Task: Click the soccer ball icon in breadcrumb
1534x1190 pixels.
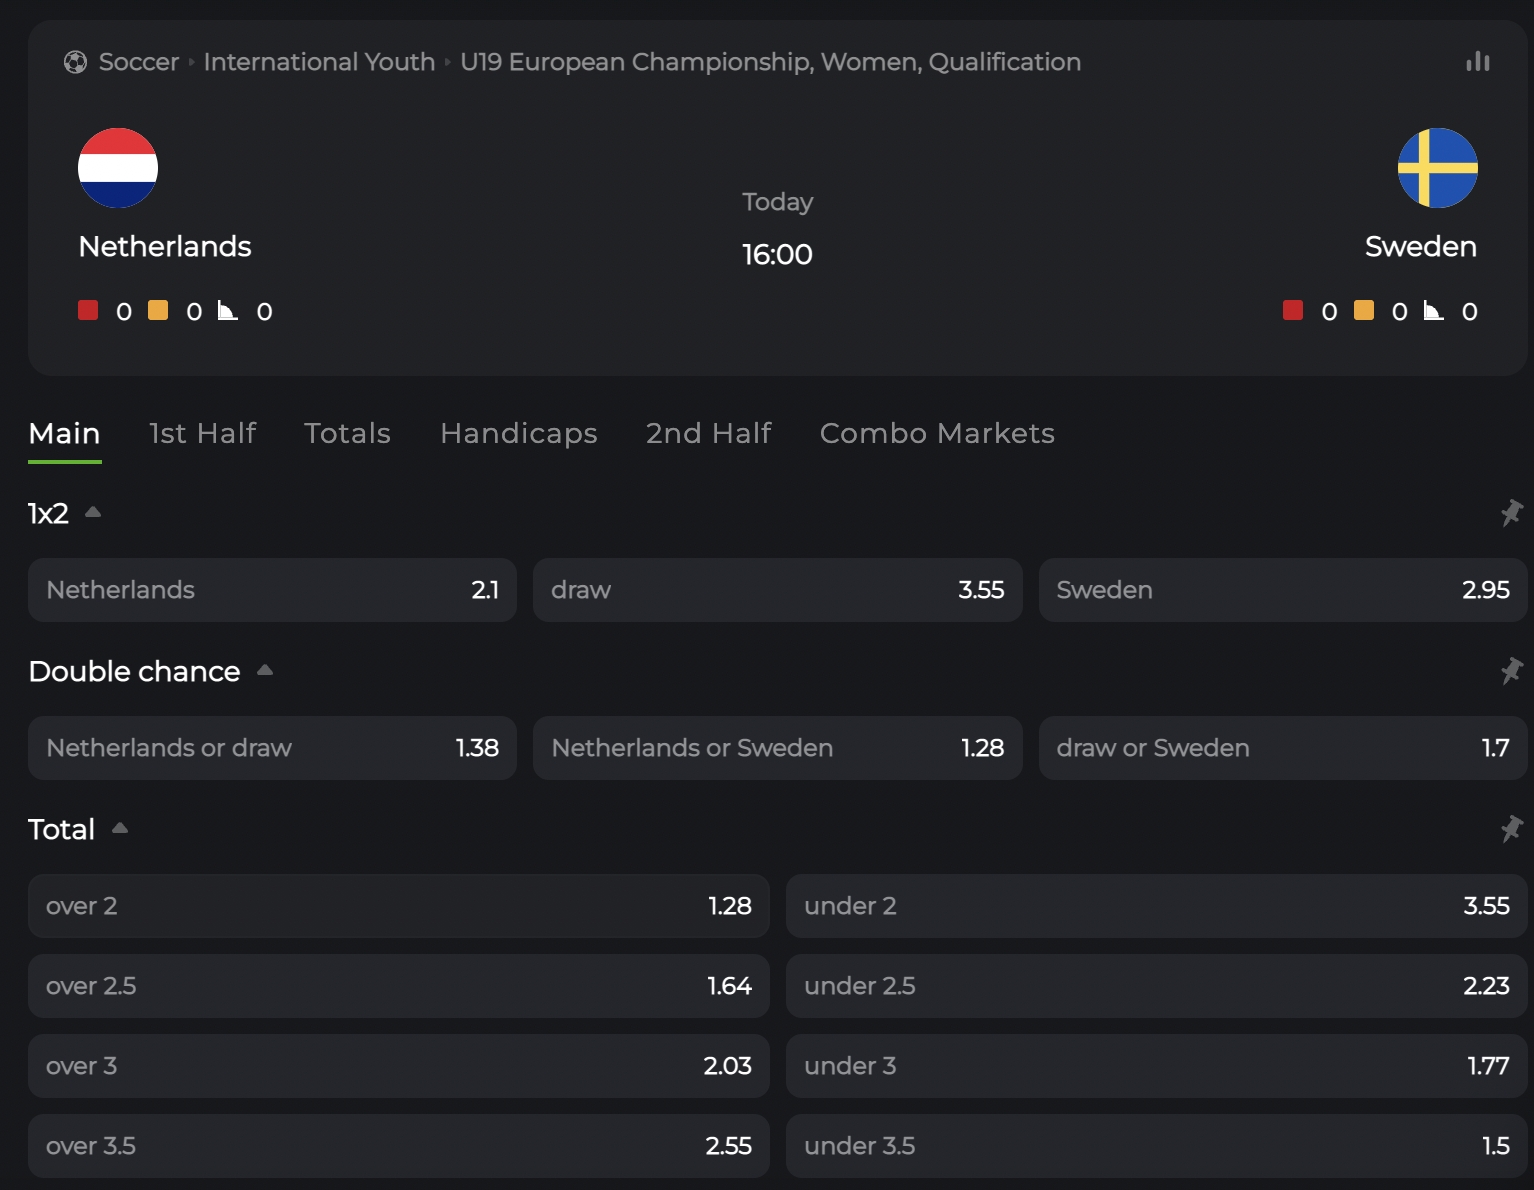Action: coord(75,62)
